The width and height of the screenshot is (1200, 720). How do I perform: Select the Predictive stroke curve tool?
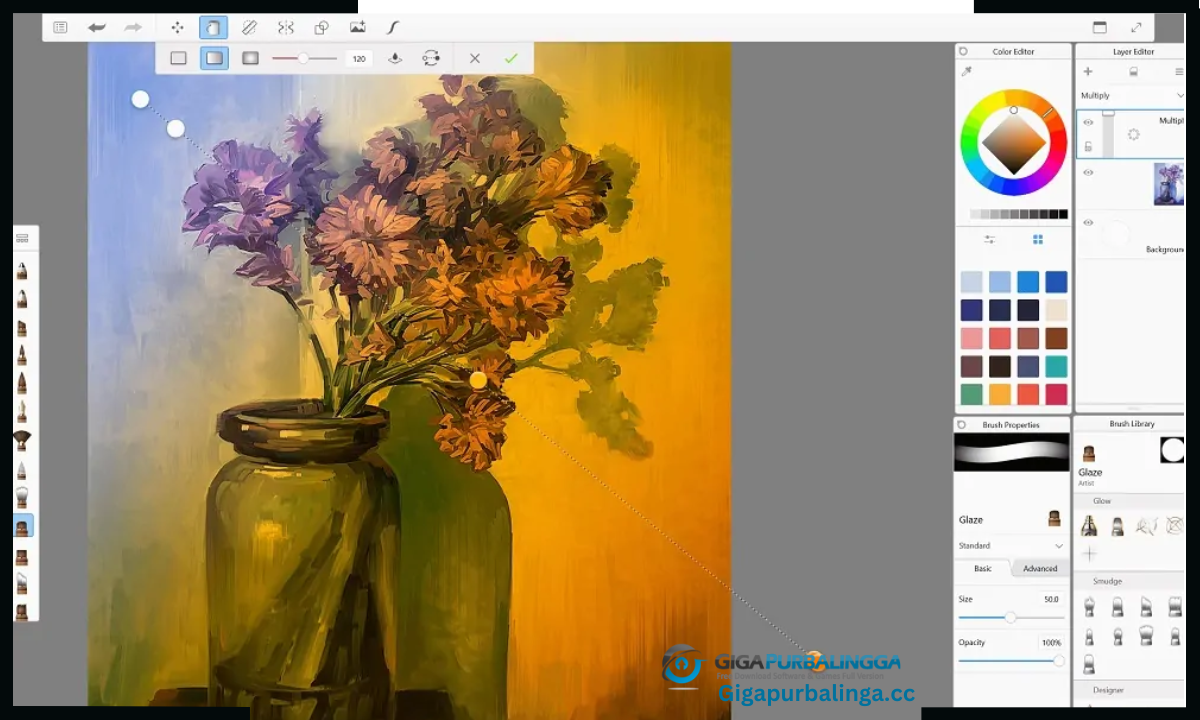[393, 28]
